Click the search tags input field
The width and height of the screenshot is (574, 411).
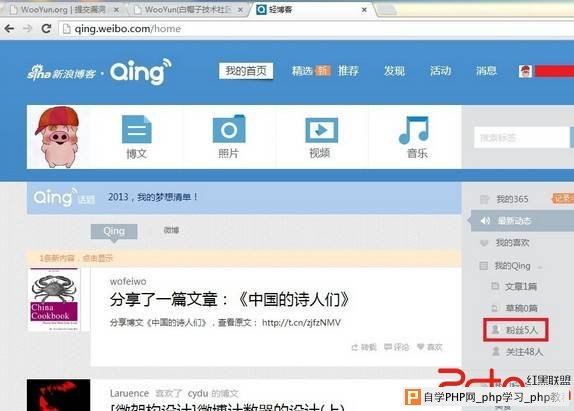coord(522,138)
